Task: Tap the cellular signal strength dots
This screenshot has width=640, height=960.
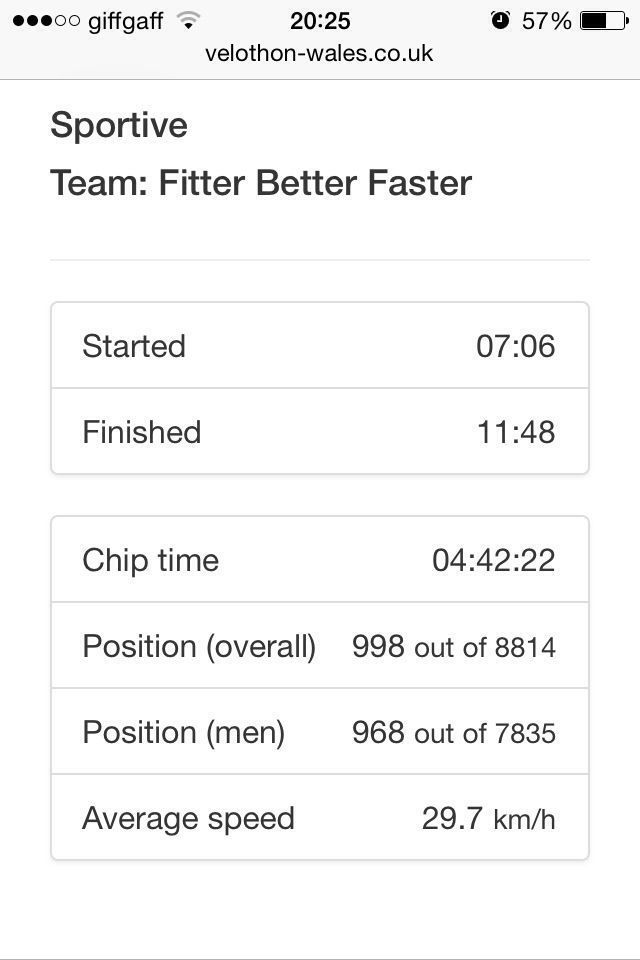Action: coord(45,20)
